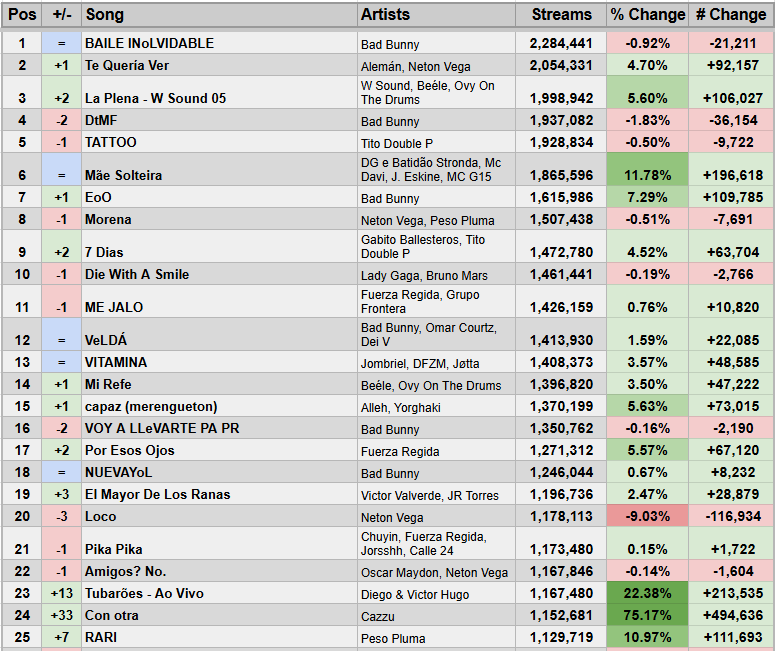Select the VeLDÁ song cell

tap(219, 335)
